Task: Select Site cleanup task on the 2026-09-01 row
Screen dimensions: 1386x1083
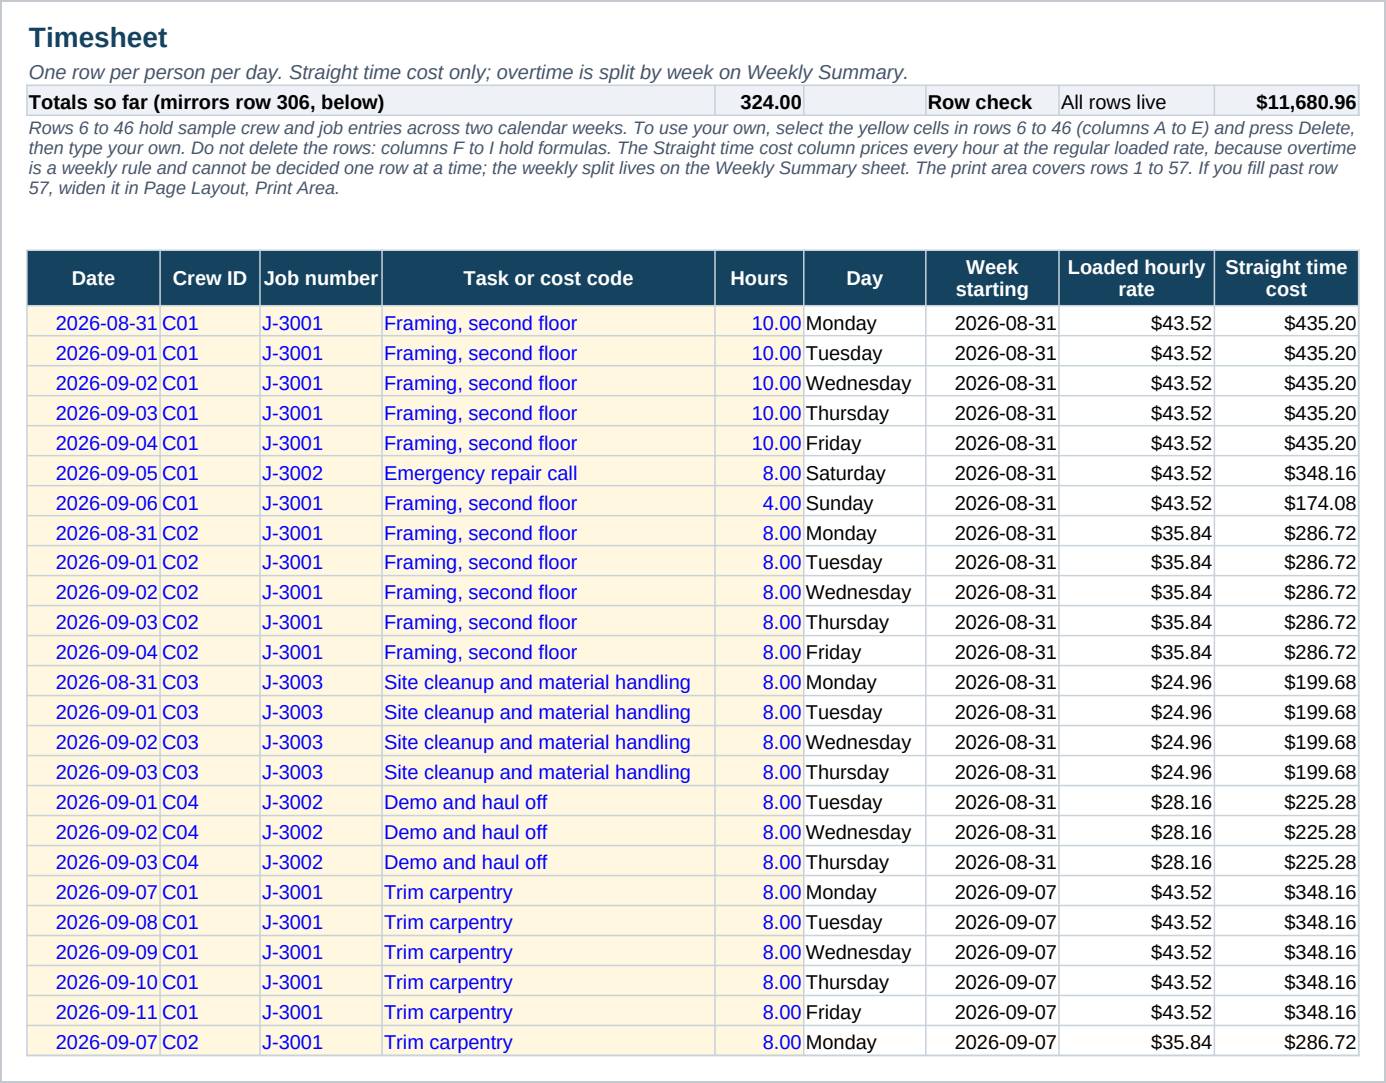Action: [548, 712]
